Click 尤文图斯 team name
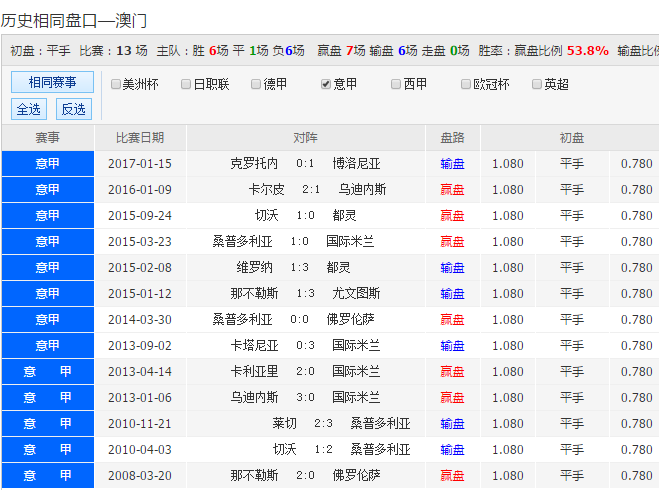 pyautogui.click(x=356, y=293)
